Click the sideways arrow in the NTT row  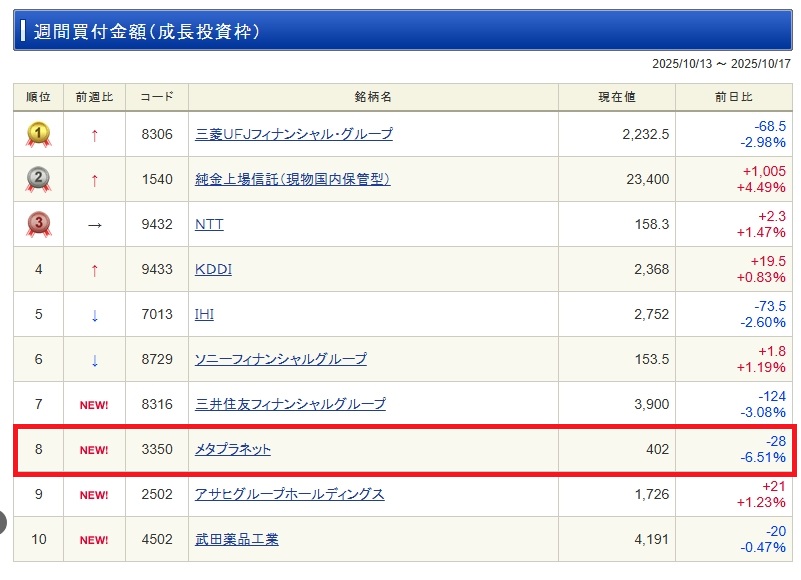pos(95,225)
